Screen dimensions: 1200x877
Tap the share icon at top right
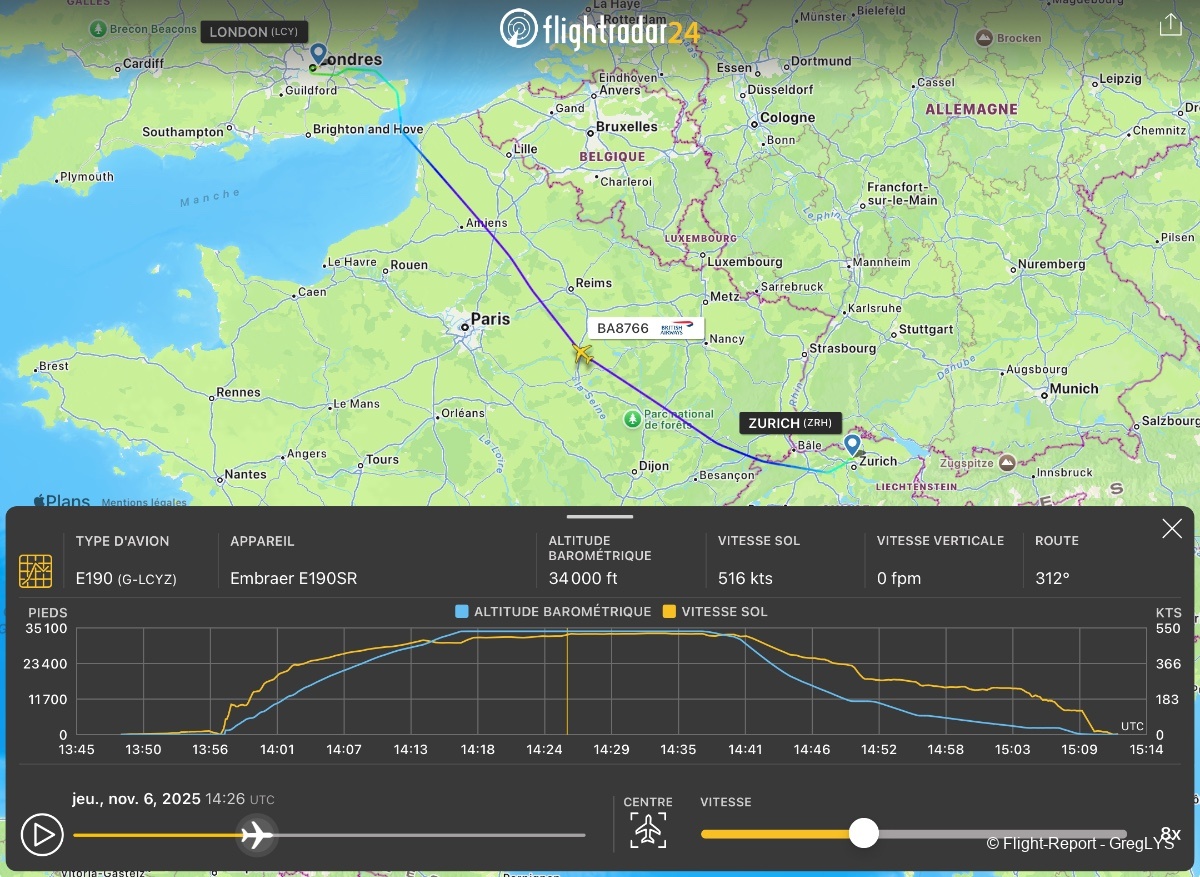(x=1170, y=25)
